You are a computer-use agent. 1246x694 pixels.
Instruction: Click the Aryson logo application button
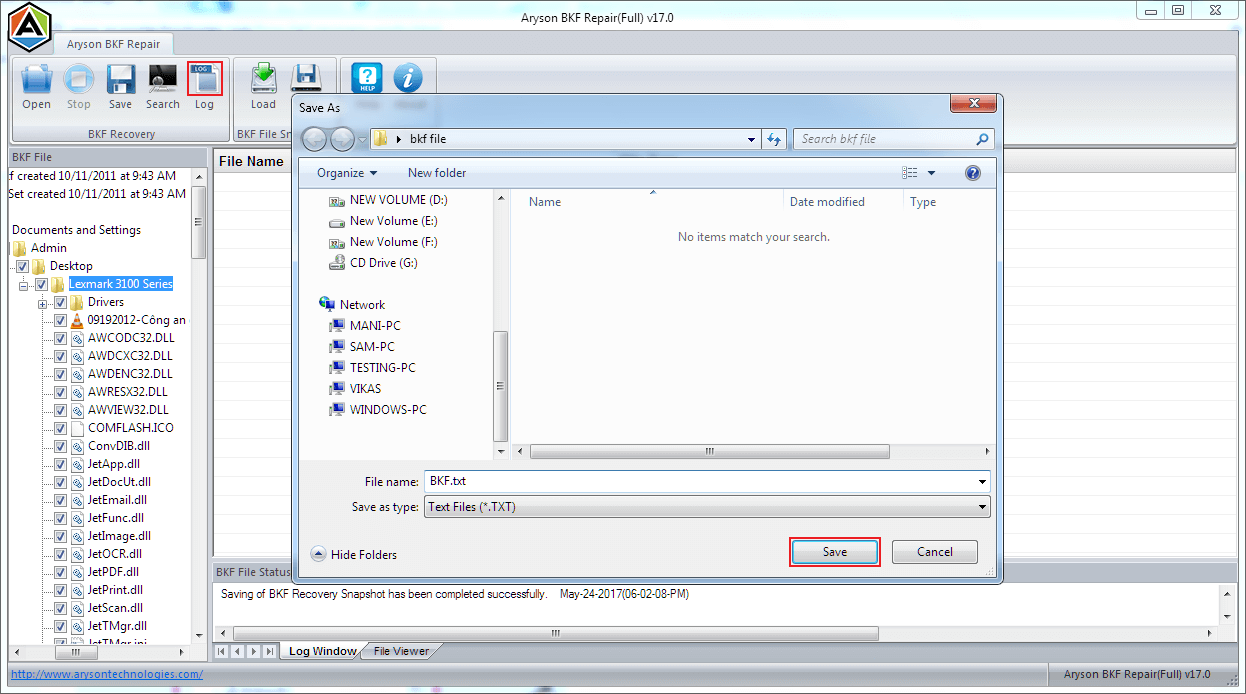click(x=29, y=27)
